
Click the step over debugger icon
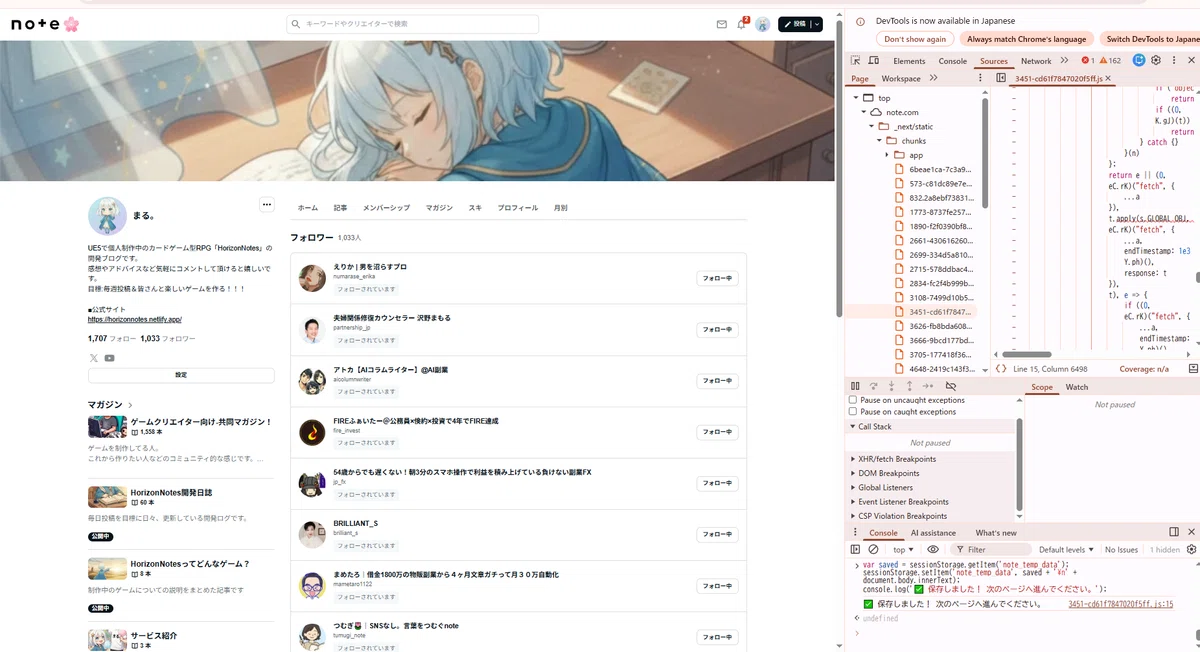873,386
